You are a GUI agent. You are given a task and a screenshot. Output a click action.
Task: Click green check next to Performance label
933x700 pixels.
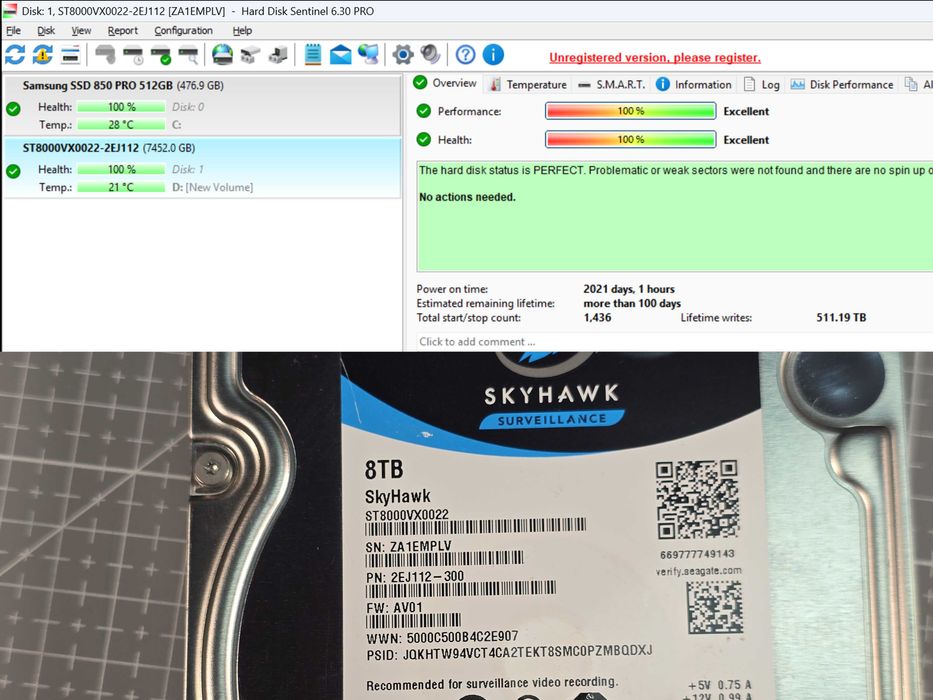tap(424, 111)
